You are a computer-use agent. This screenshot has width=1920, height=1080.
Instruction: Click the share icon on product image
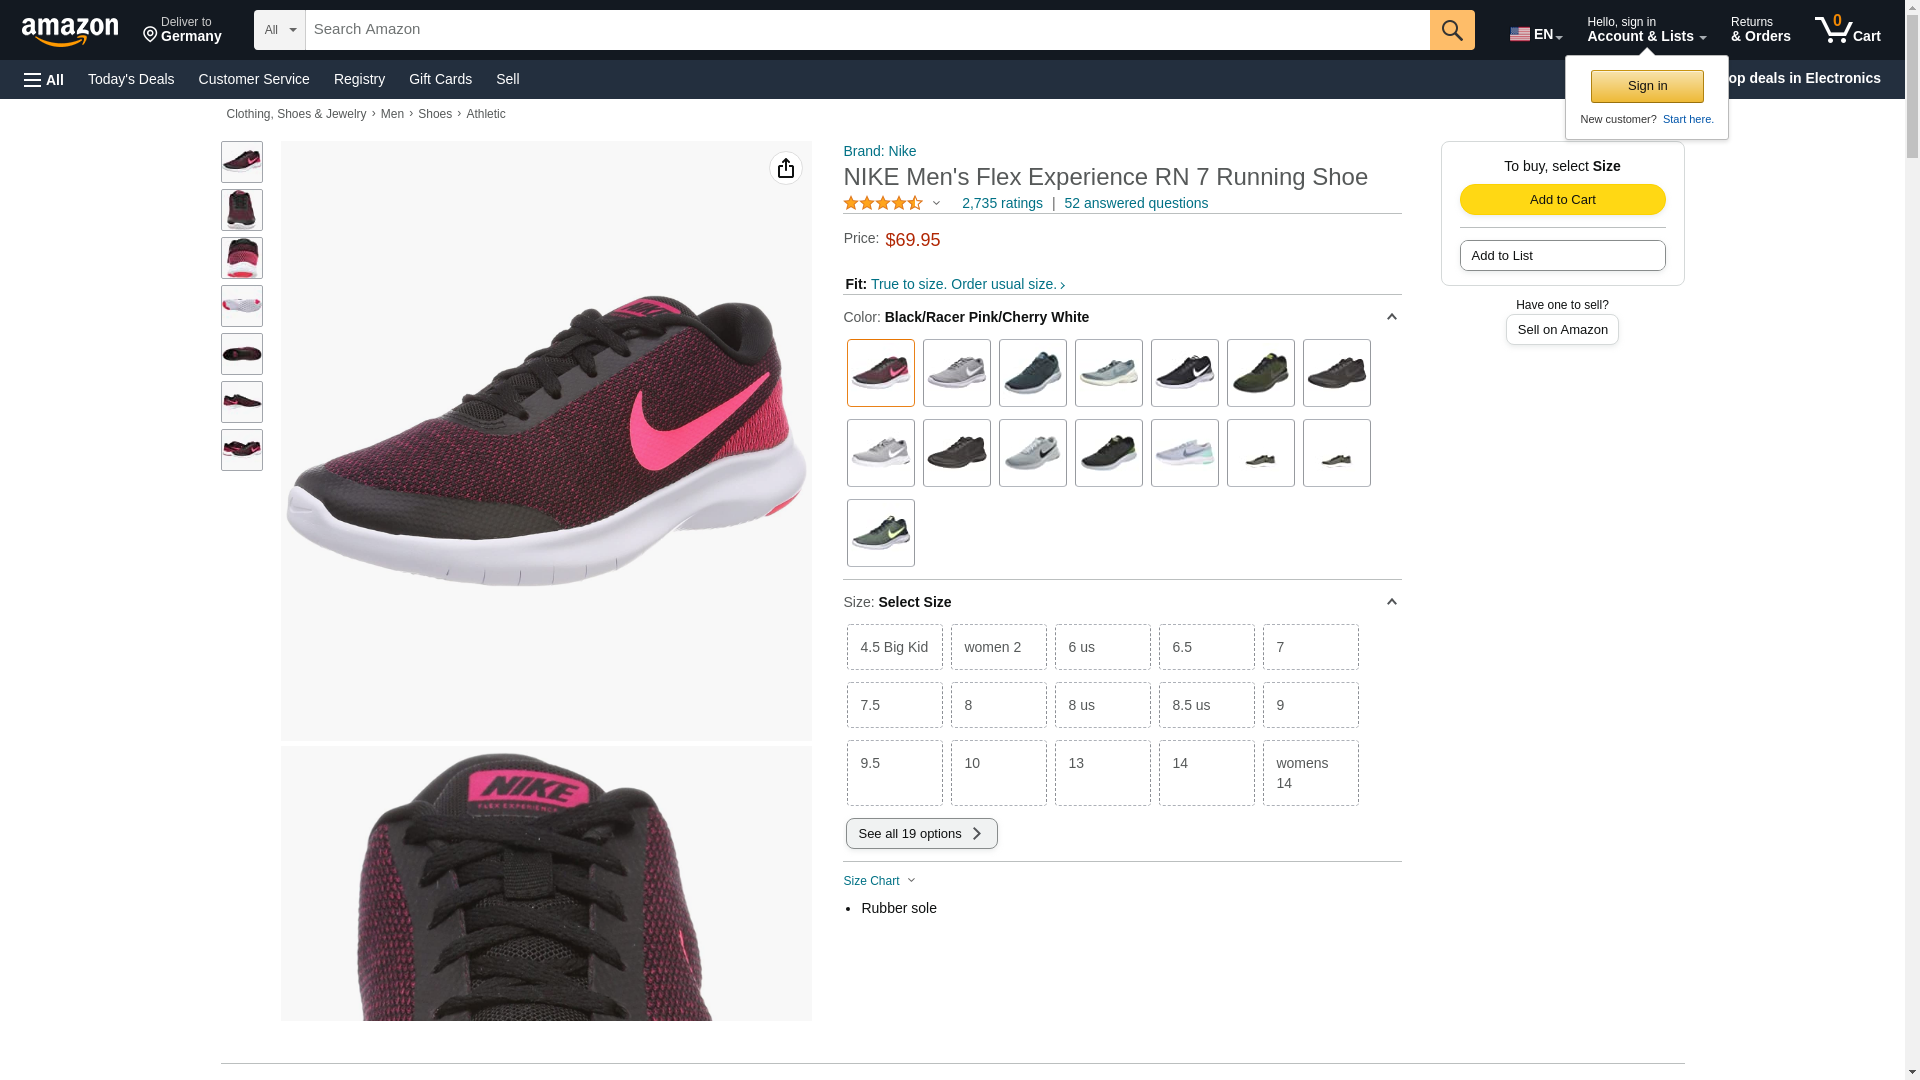[785, 168]
